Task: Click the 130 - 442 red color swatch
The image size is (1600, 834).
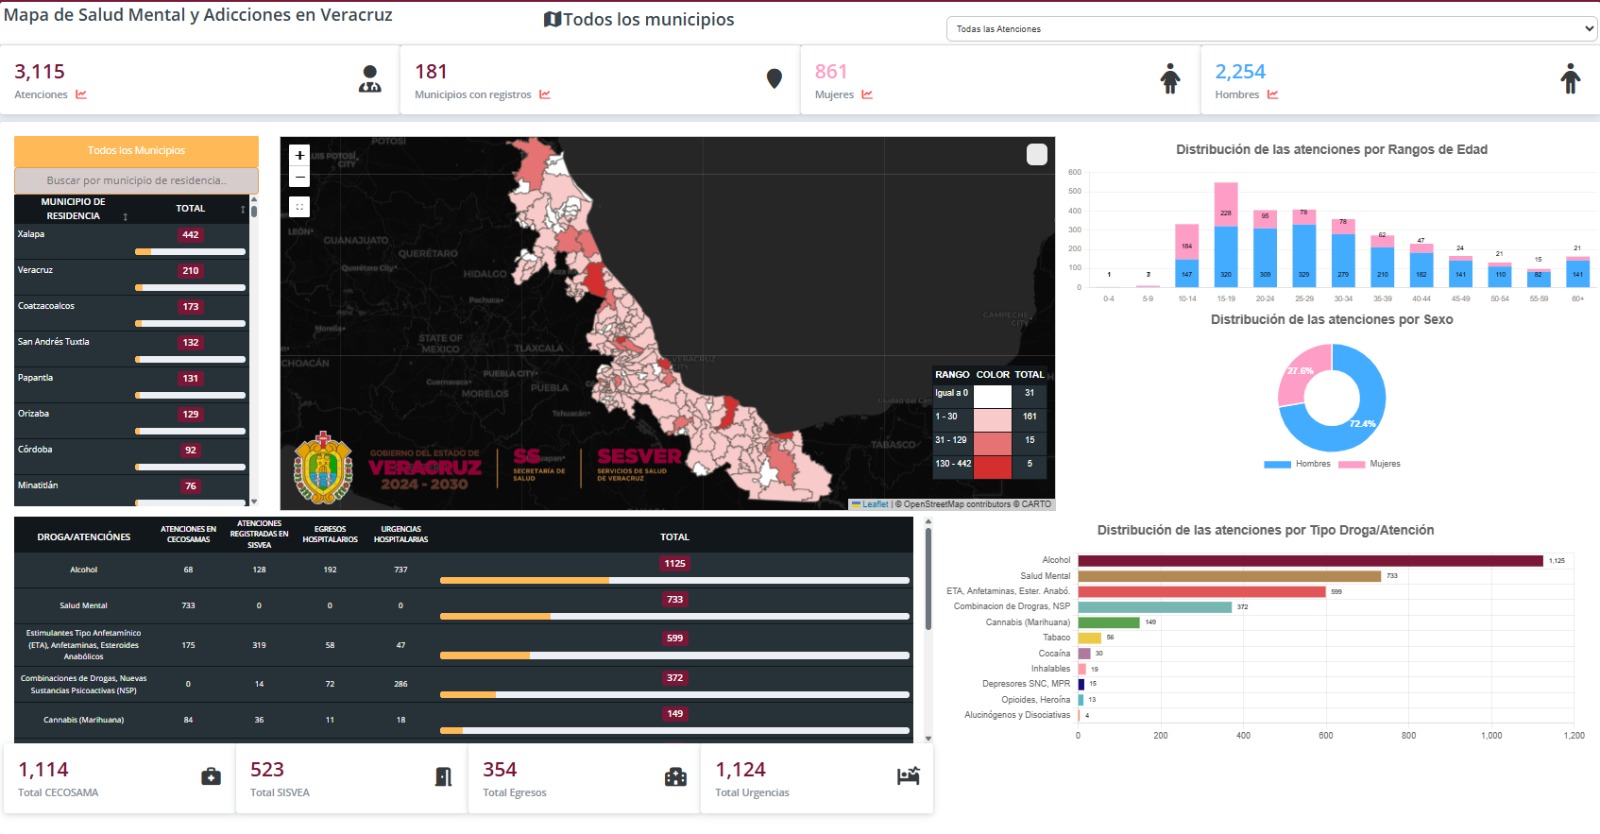Action: pos(992,464)
